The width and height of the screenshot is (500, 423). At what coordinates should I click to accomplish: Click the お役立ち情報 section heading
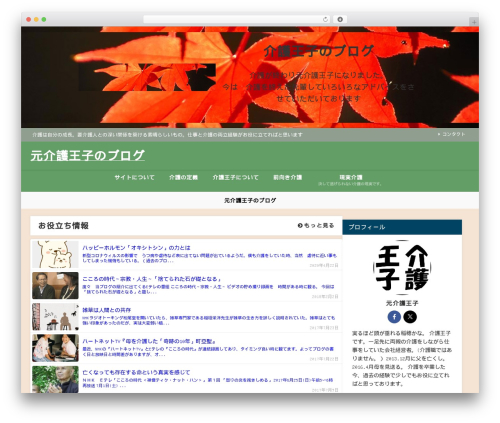(63, 226)
